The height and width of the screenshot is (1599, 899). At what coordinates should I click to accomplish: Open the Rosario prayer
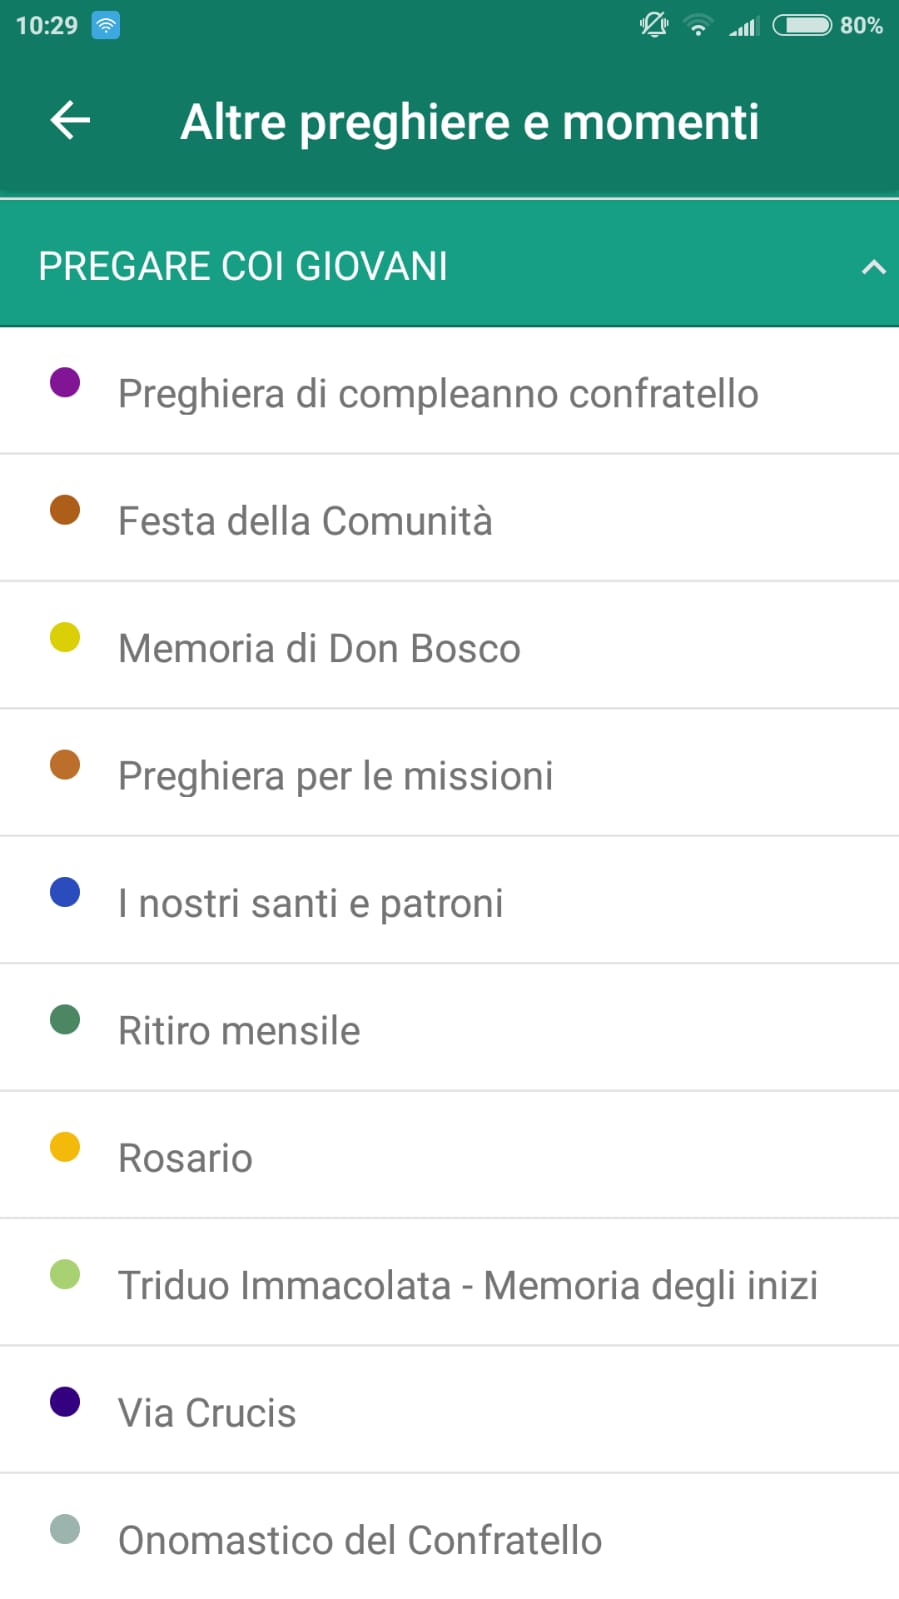click(185, 1158)
